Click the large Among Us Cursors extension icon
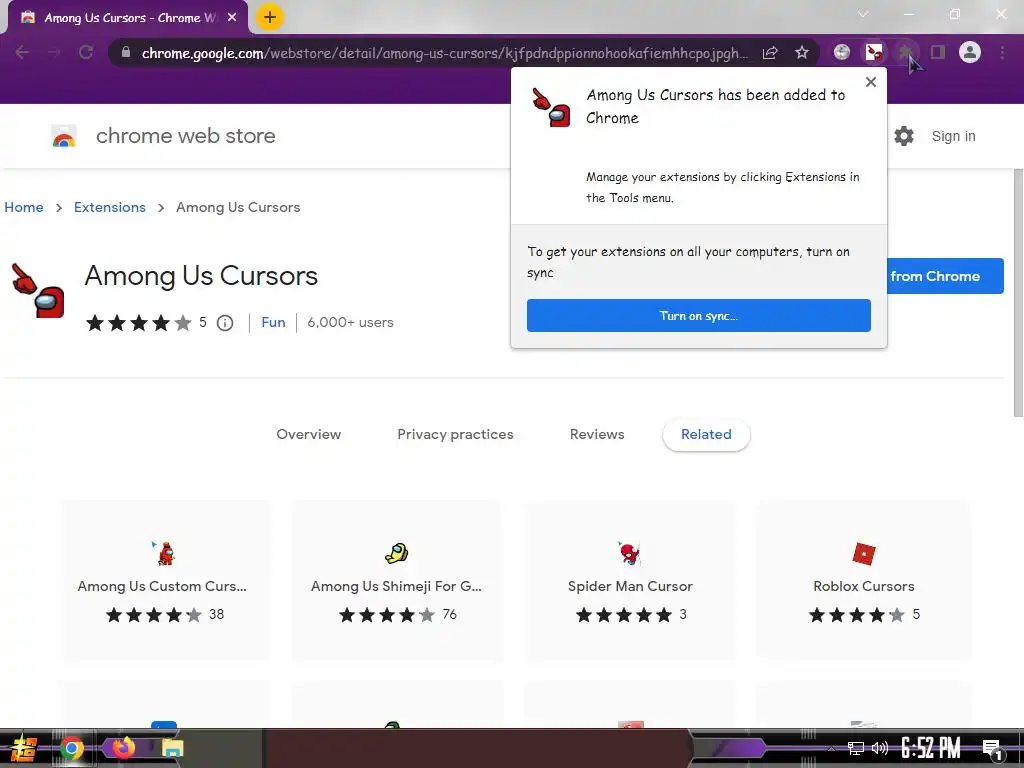 (x=38, y=291)
